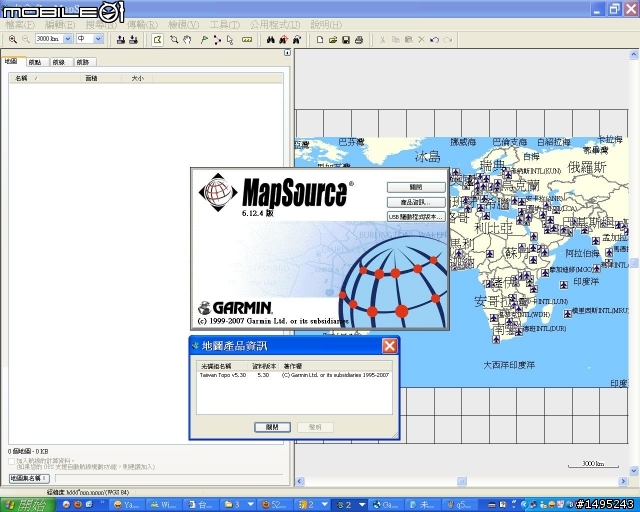Click the third binoculars find recent icon
The width and height of the screenshot is (640, 512).
(297, 39)
